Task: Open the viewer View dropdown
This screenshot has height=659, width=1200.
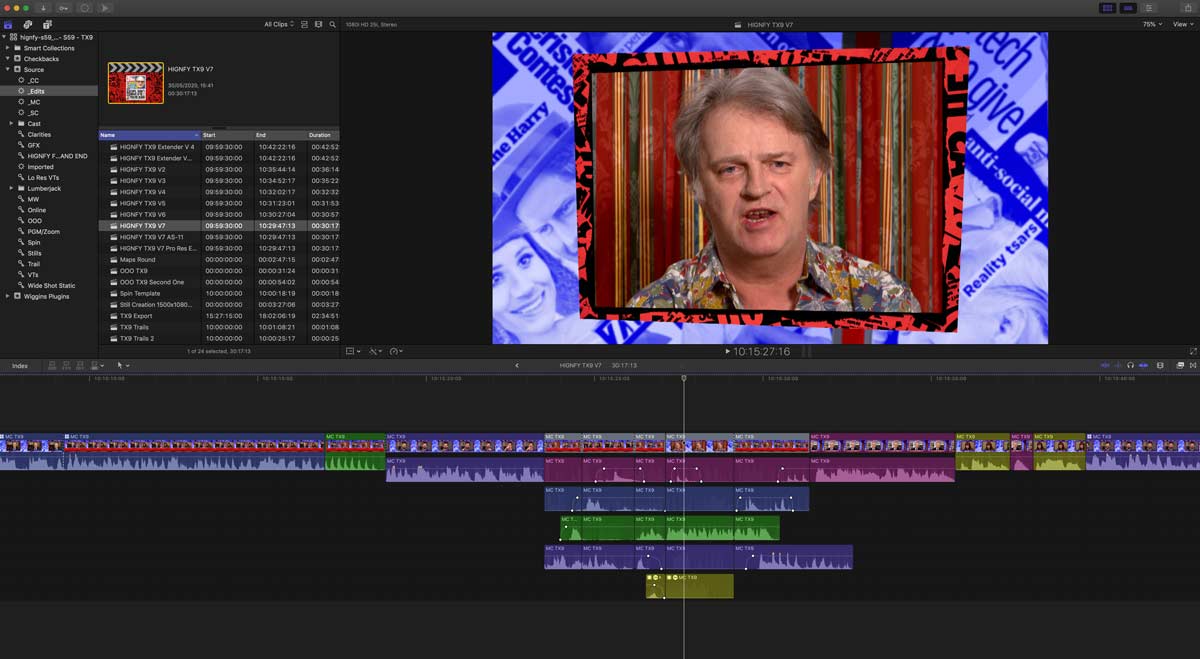Action: point(1182,24)
